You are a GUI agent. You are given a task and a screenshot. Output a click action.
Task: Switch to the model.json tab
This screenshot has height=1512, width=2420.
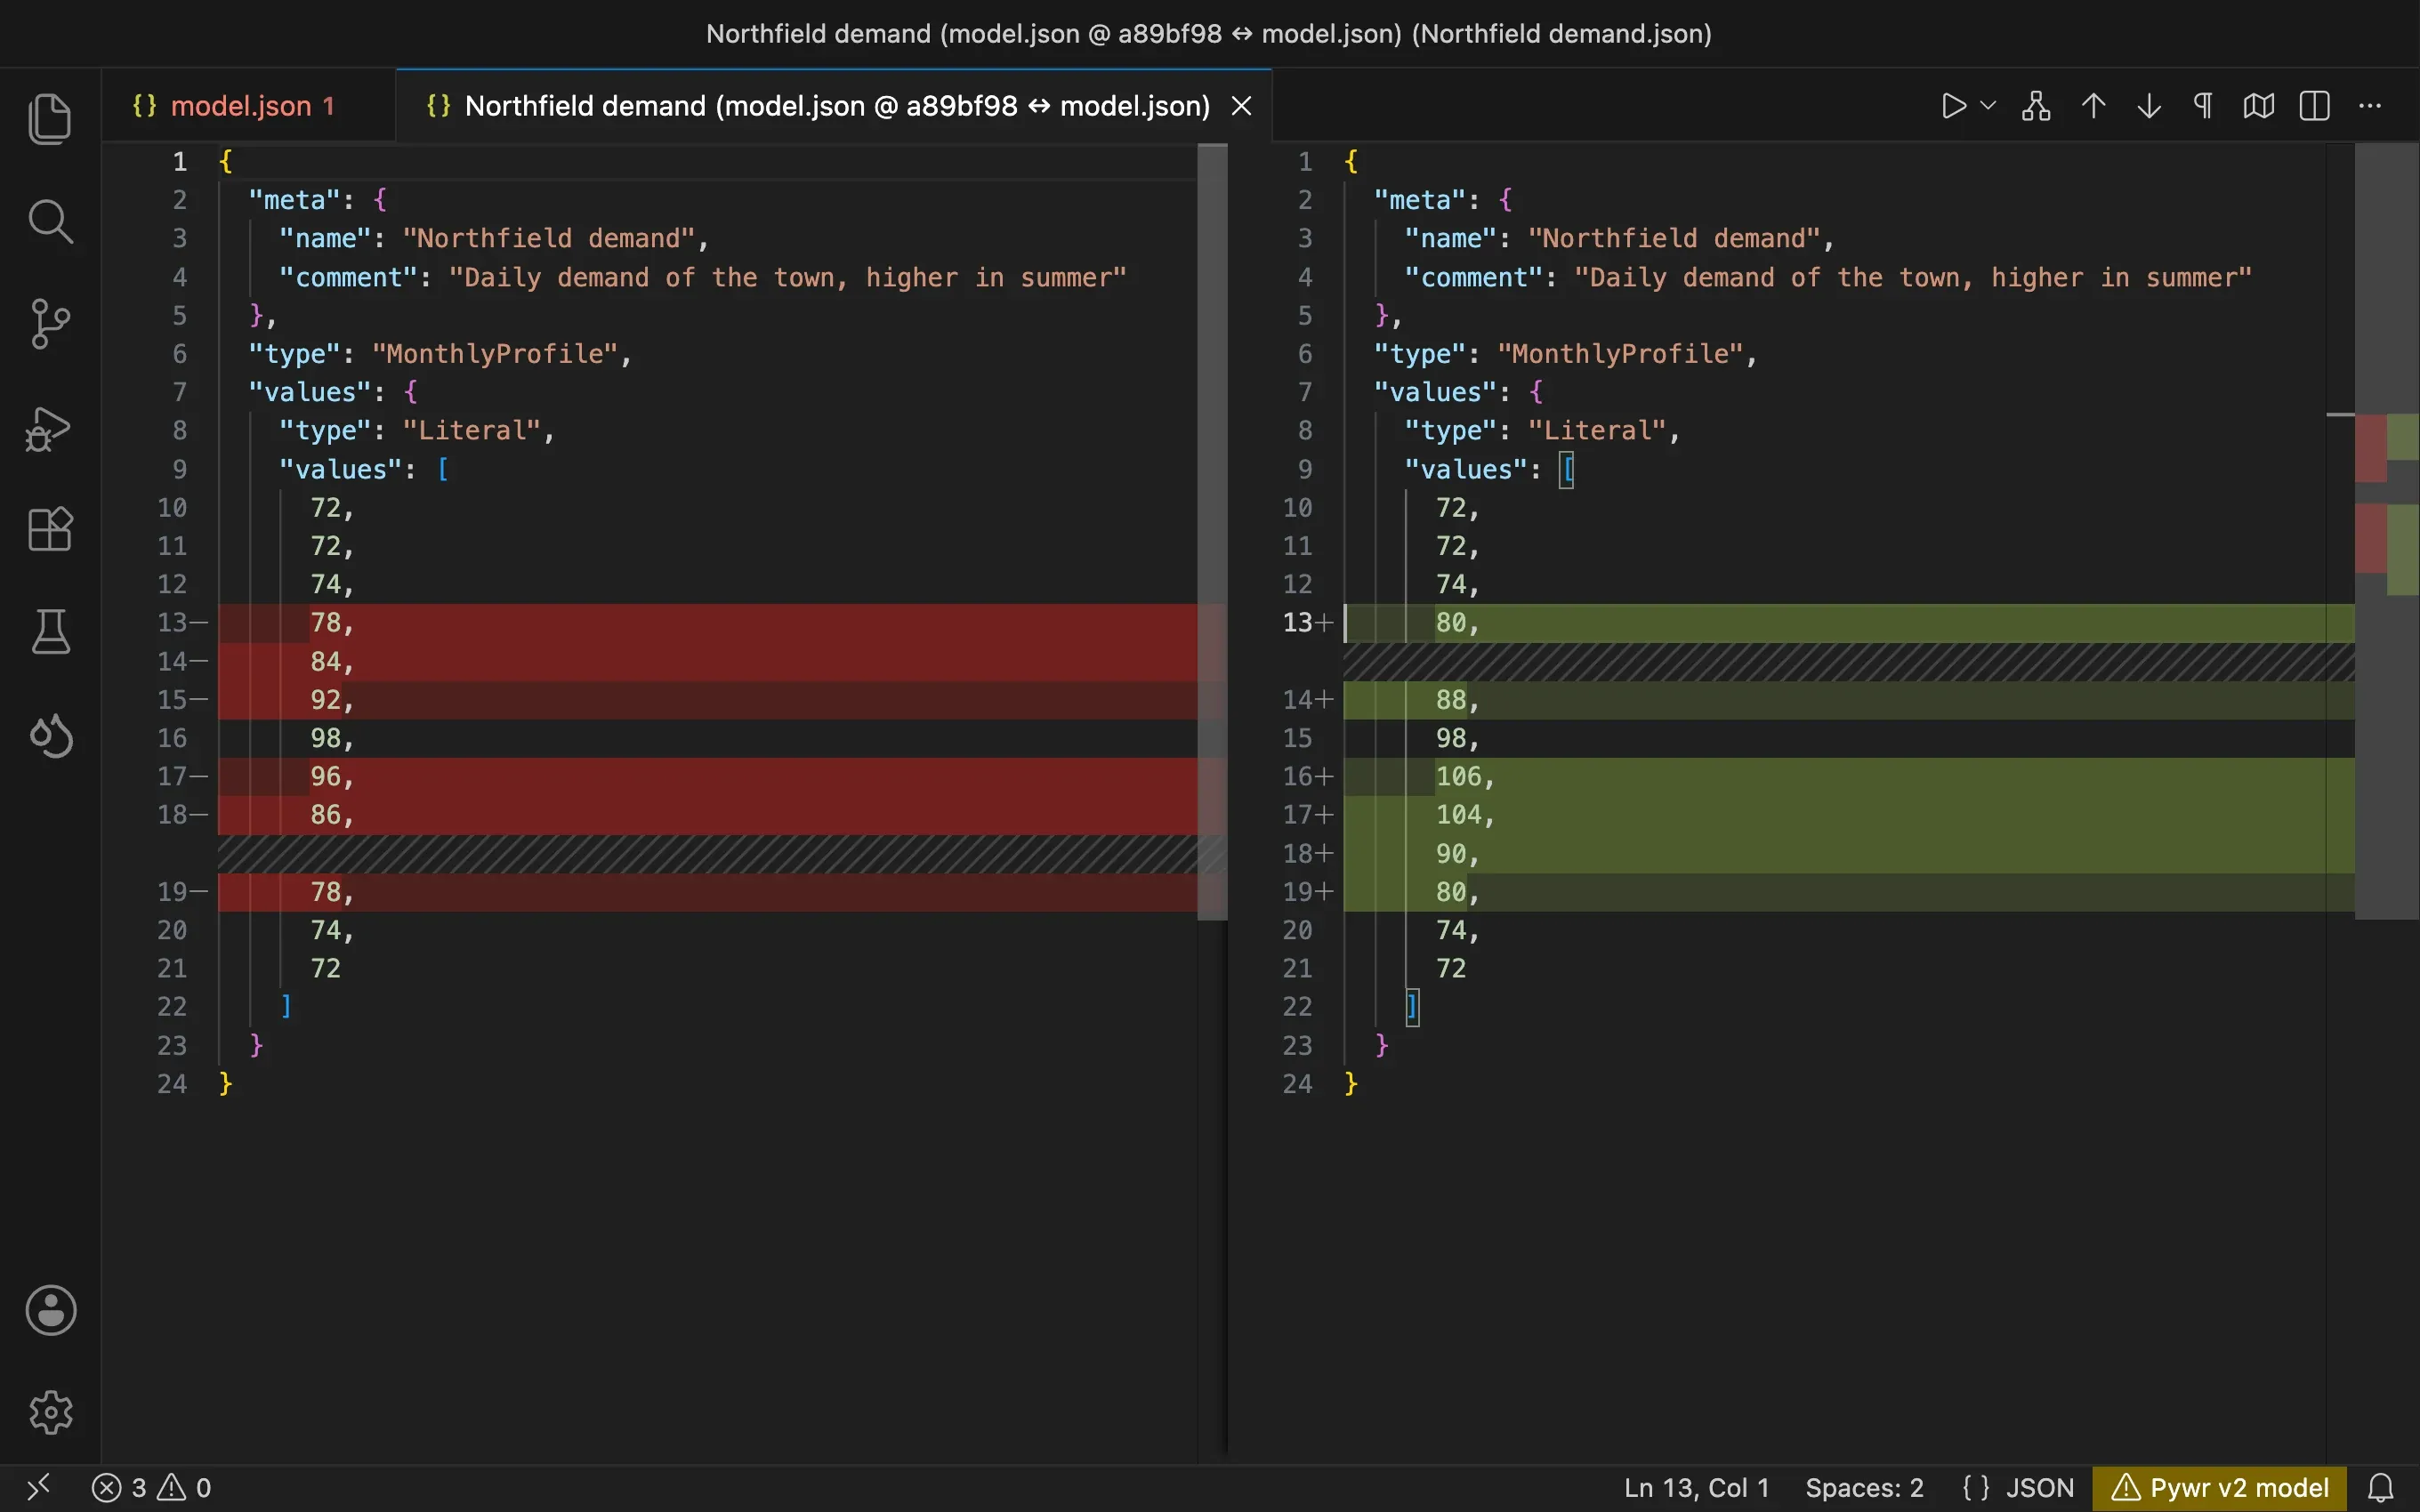coord(249,106)
